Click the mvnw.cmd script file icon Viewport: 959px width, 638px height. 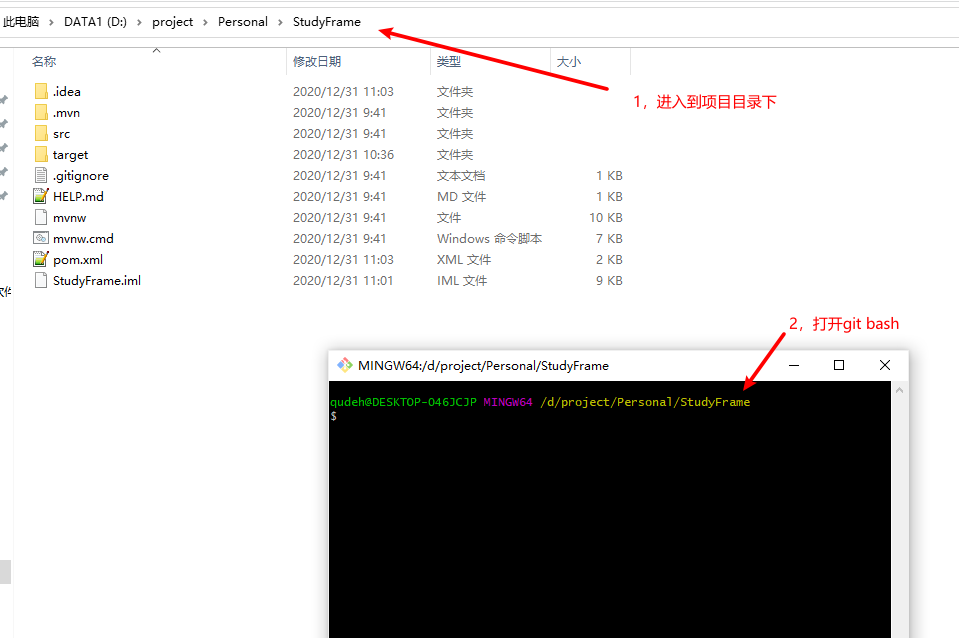pos(41,238)
